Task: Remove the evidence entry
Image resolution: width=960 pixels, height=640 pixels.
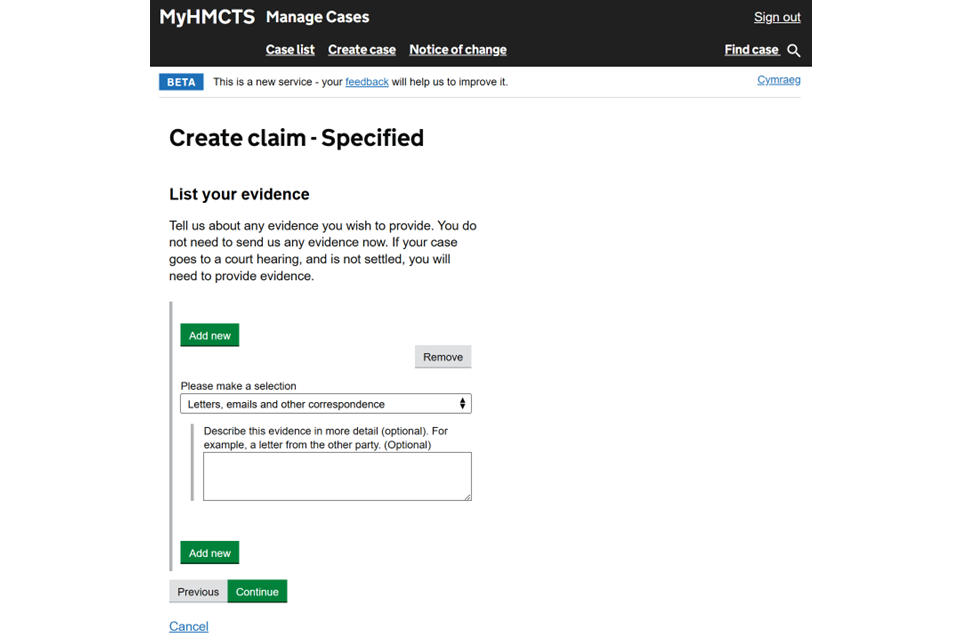Action: [443, 357]
